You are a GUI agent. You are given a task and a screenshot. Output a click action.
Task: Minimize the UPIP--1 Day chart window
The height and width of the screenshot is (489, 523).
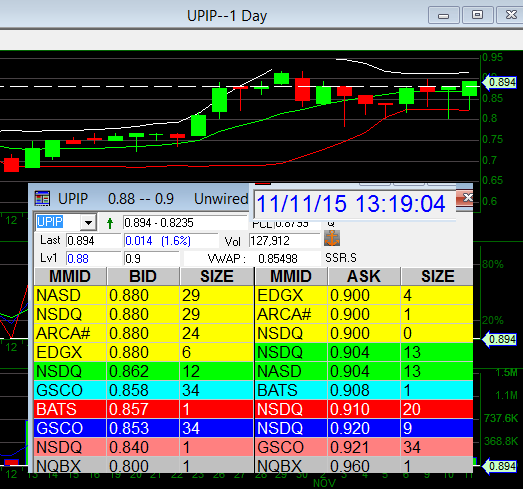point(443,15)
